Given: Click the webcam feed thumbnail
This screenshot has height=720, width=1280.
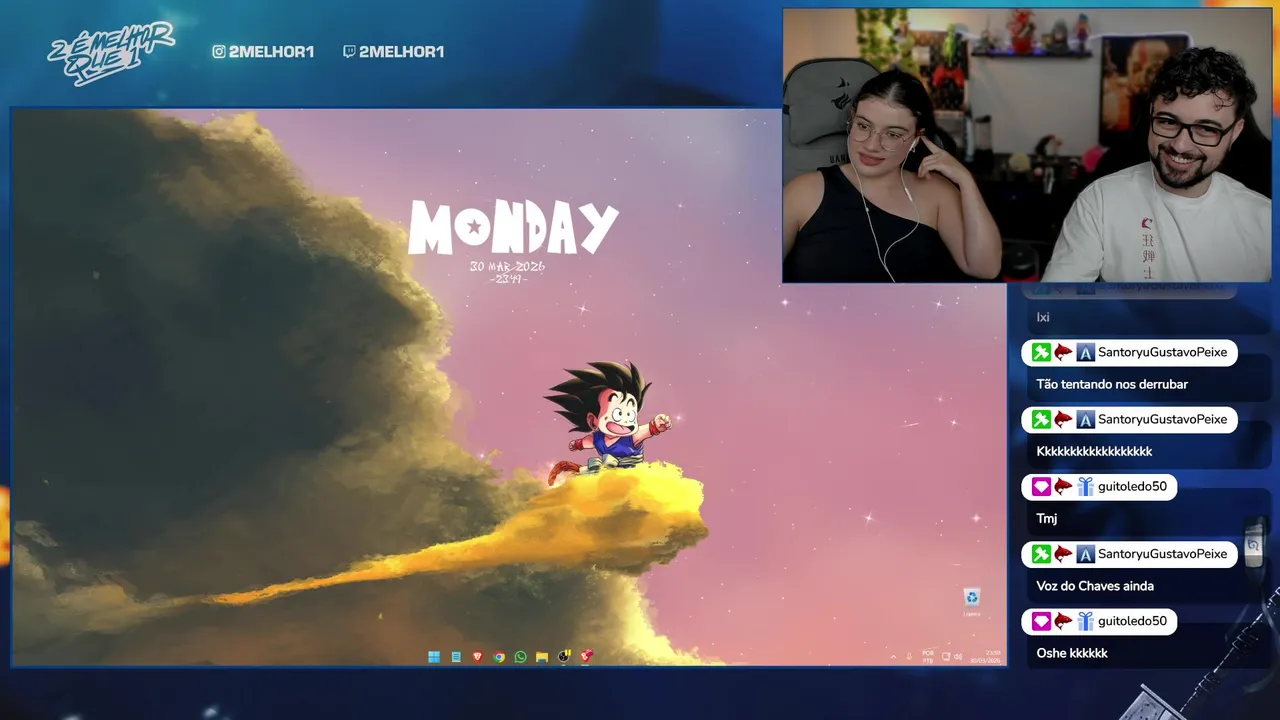Looking at the screenshot, I should (x=1027, y=145).
